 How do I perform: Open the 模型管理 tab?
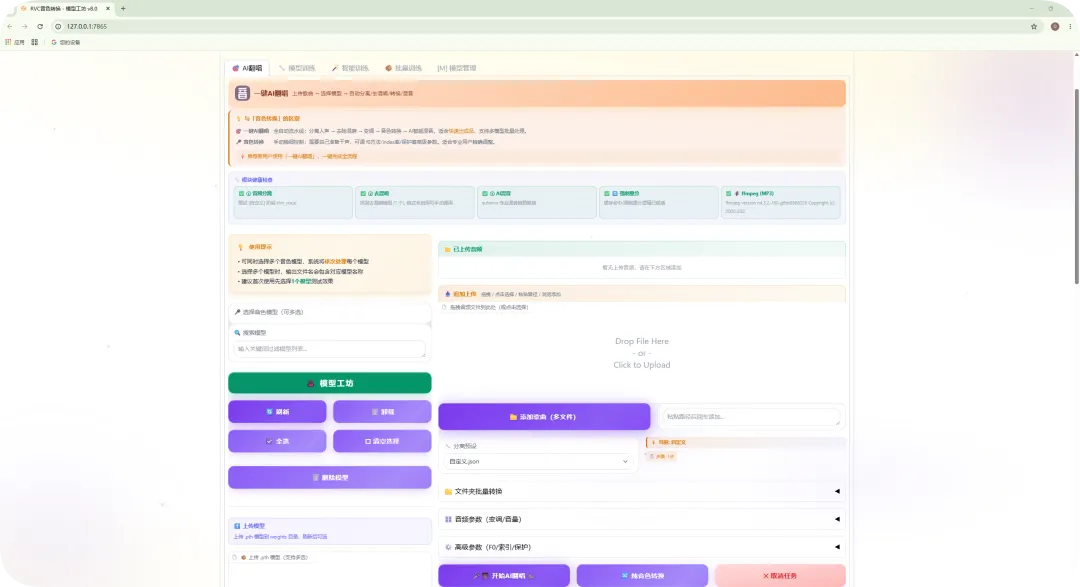(x=457, y=68)
